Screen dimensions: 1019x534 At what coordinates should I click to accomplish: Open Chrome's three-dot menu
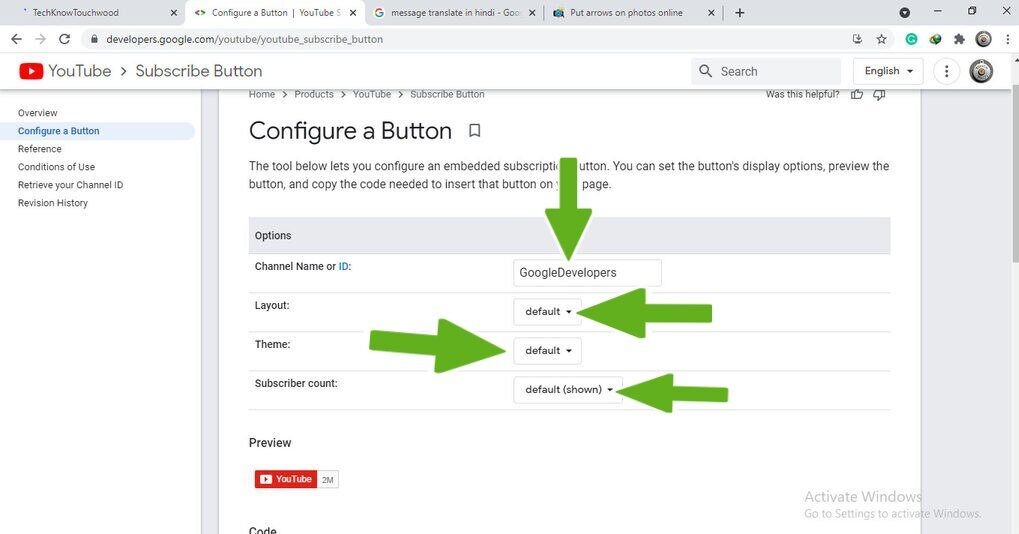point(1007,39)
